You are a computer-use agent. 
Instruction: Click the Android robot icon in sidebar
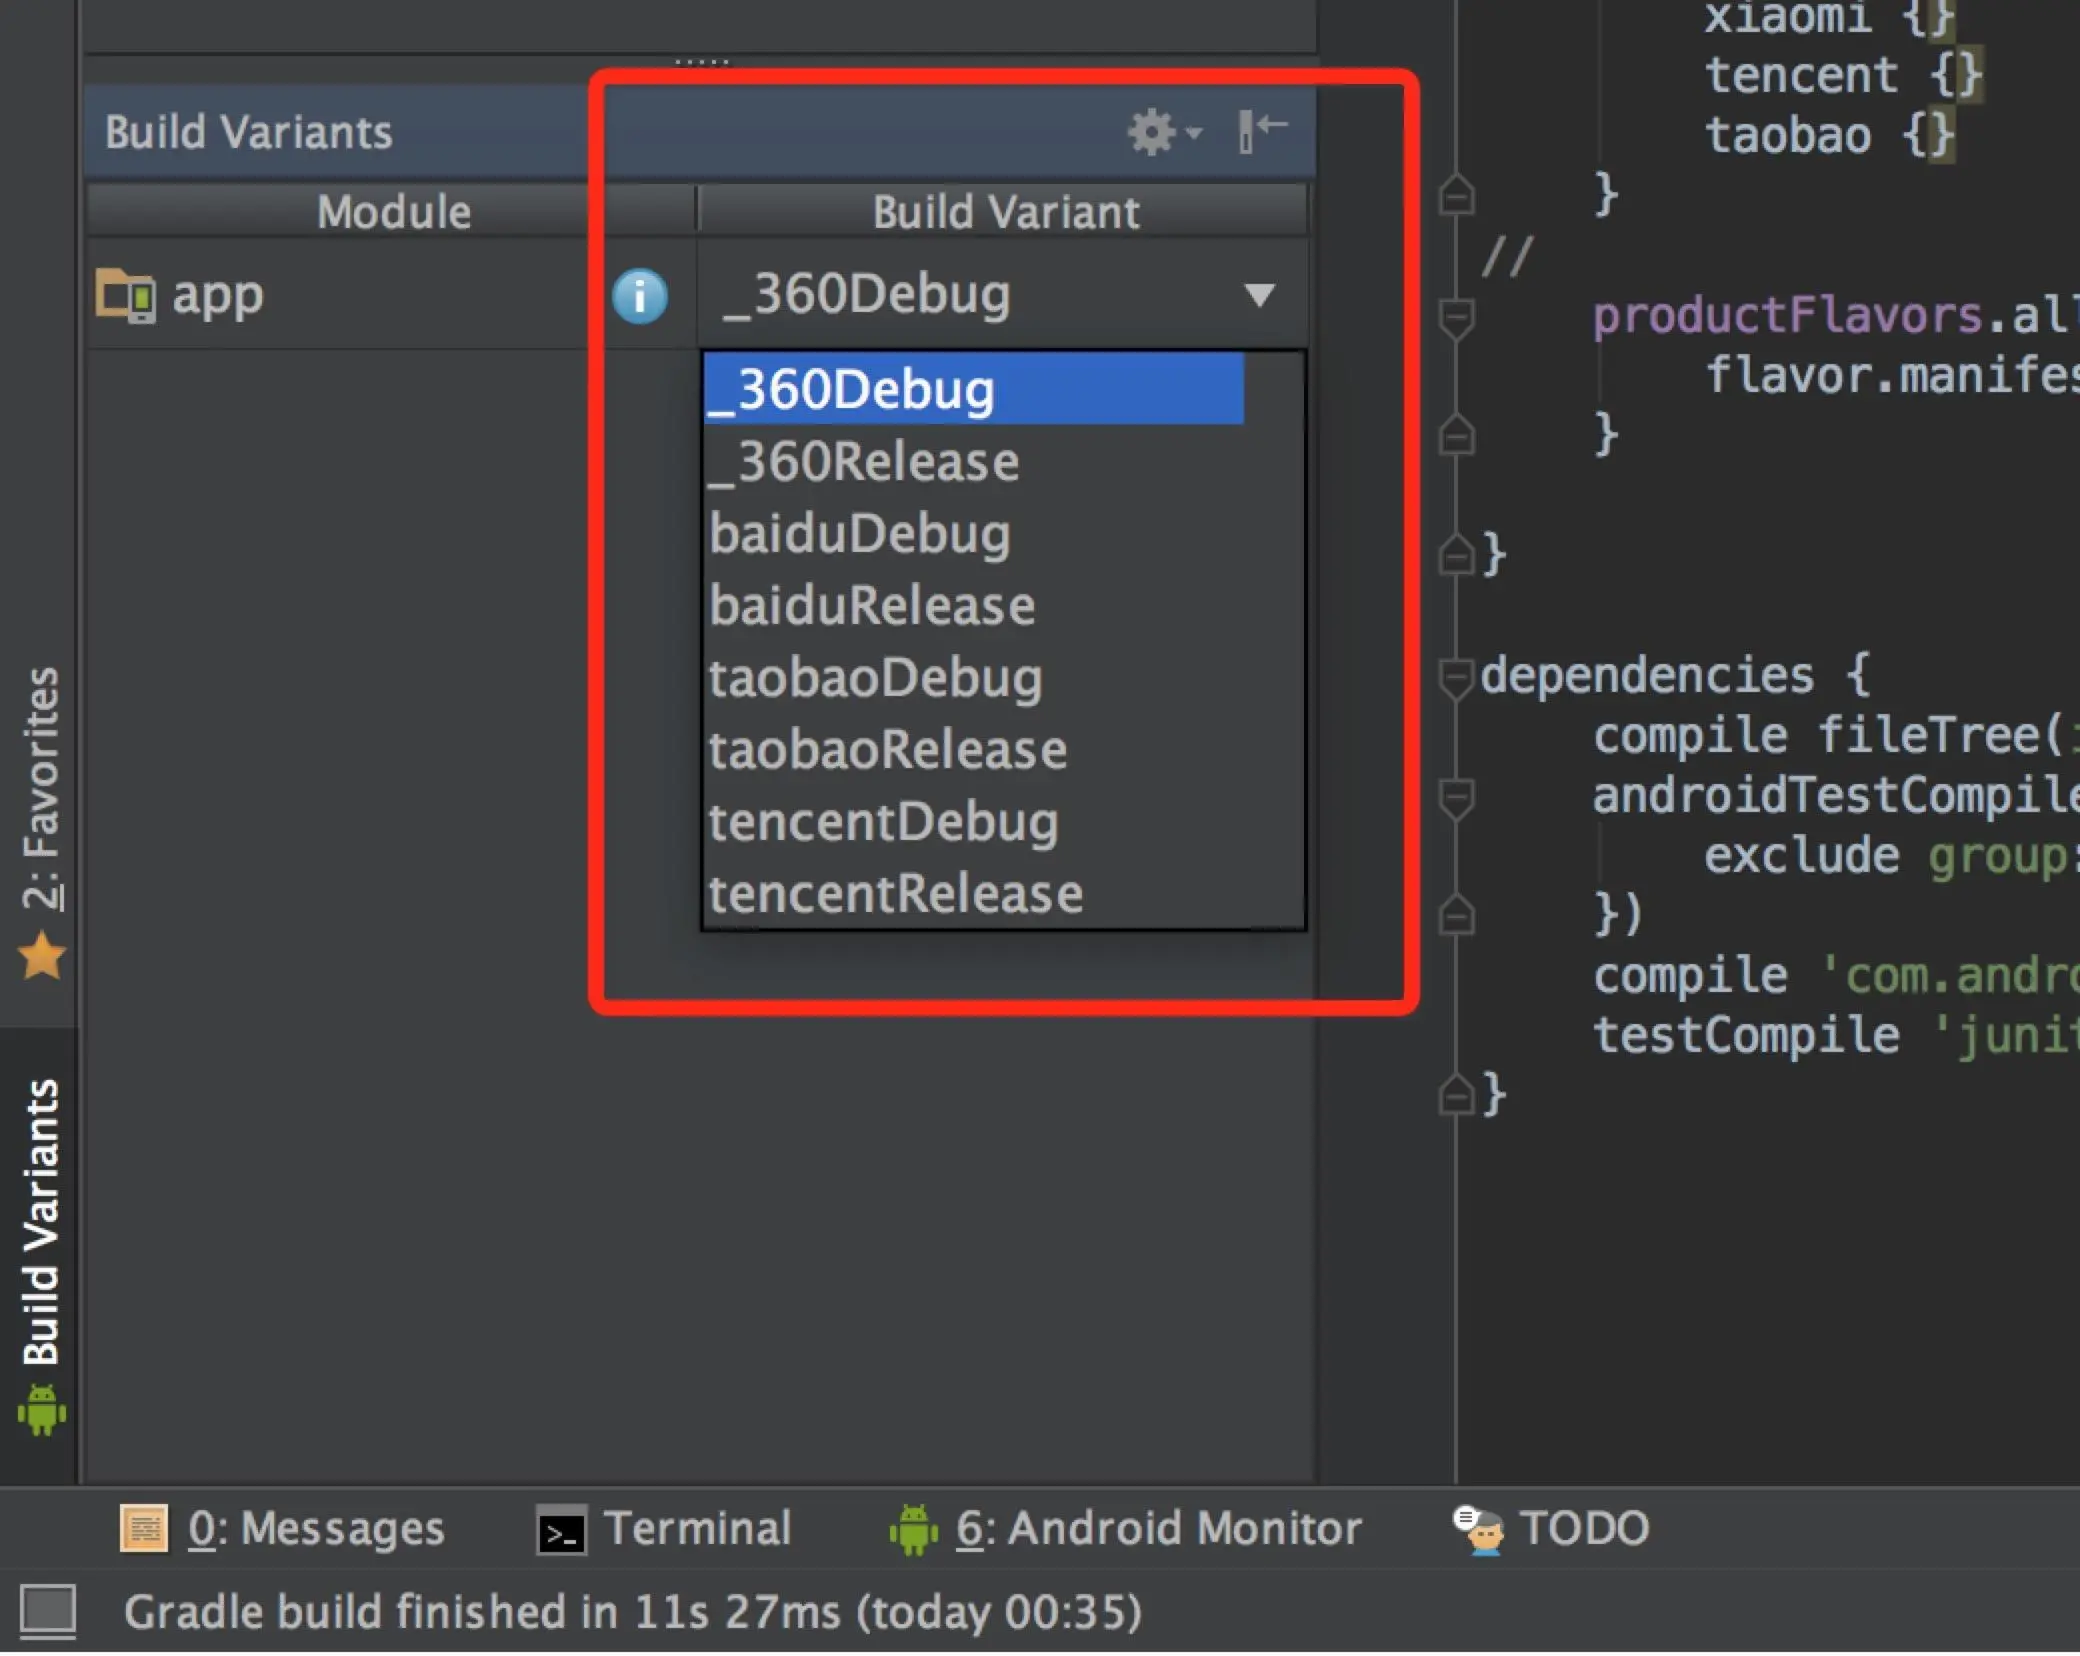coord(42,1410)
